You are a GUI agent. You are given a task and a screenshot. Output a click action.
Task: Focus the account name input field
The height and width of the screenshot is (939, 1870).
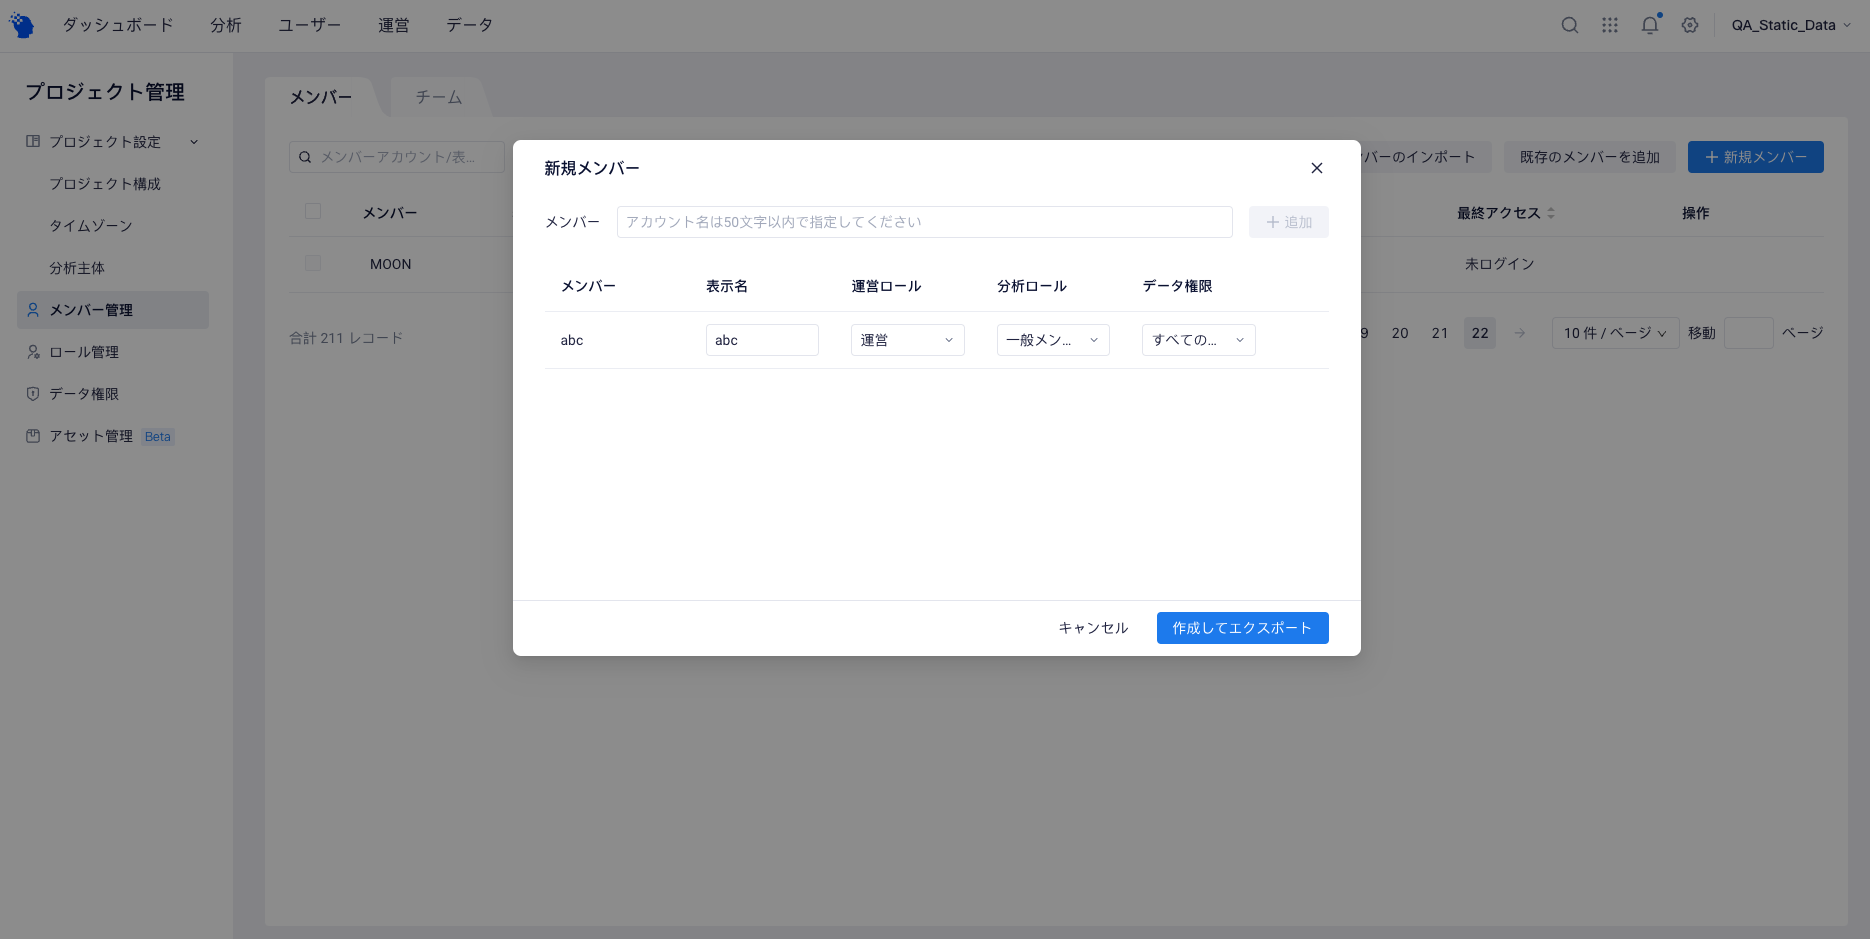tap(924, 222)
